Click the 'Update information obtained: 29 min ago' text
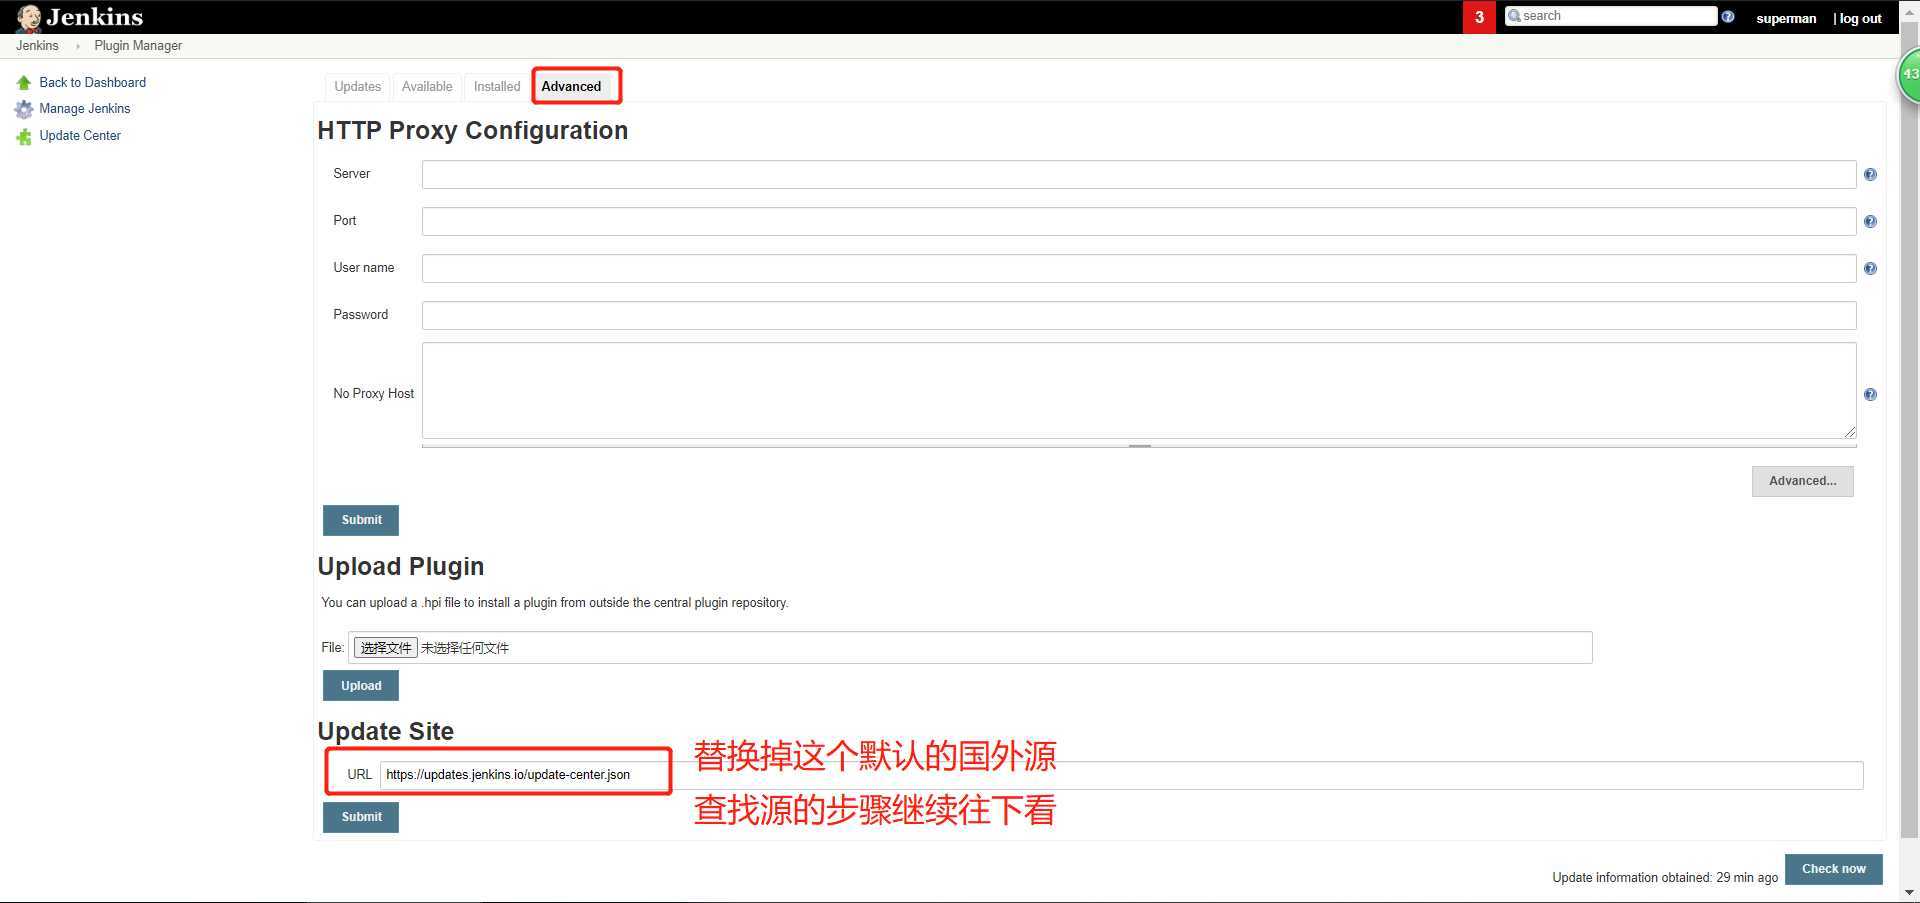Screen dimensions: 1920x903 pos(1665,878)
